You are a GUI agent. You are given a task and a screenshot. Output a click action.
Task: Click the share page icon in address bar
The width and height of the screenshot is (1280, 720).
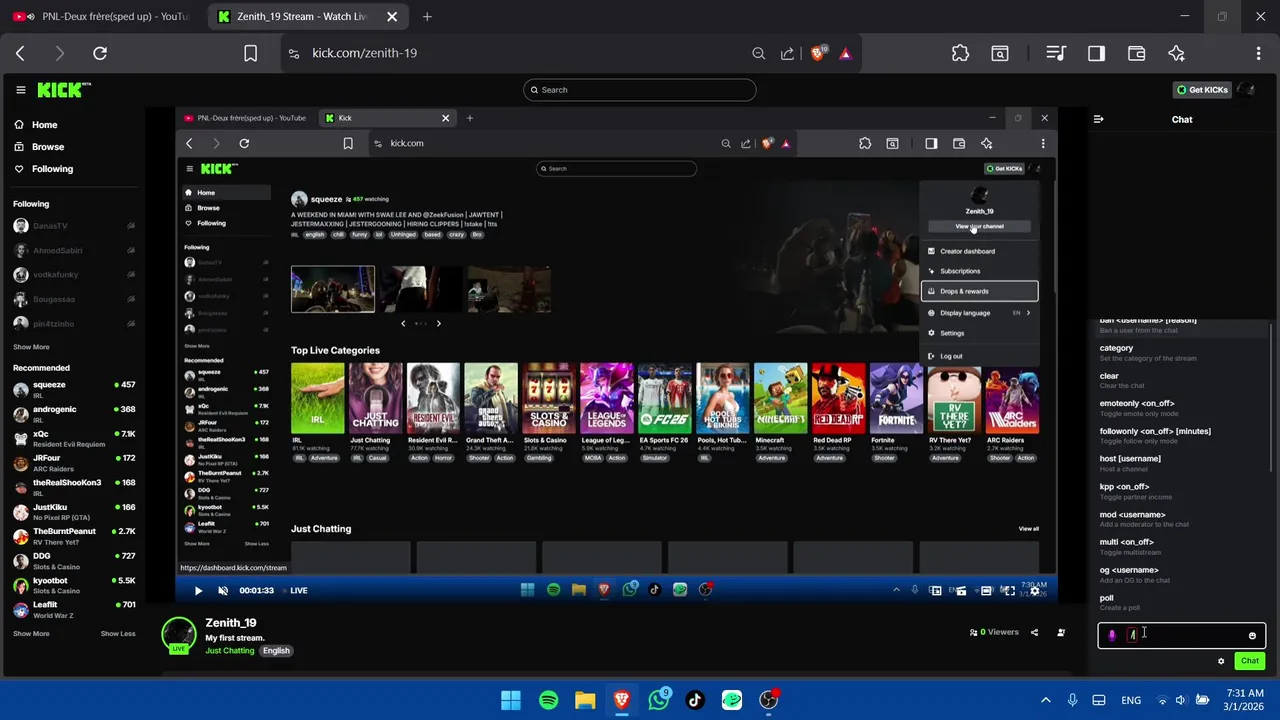[787, 53]
